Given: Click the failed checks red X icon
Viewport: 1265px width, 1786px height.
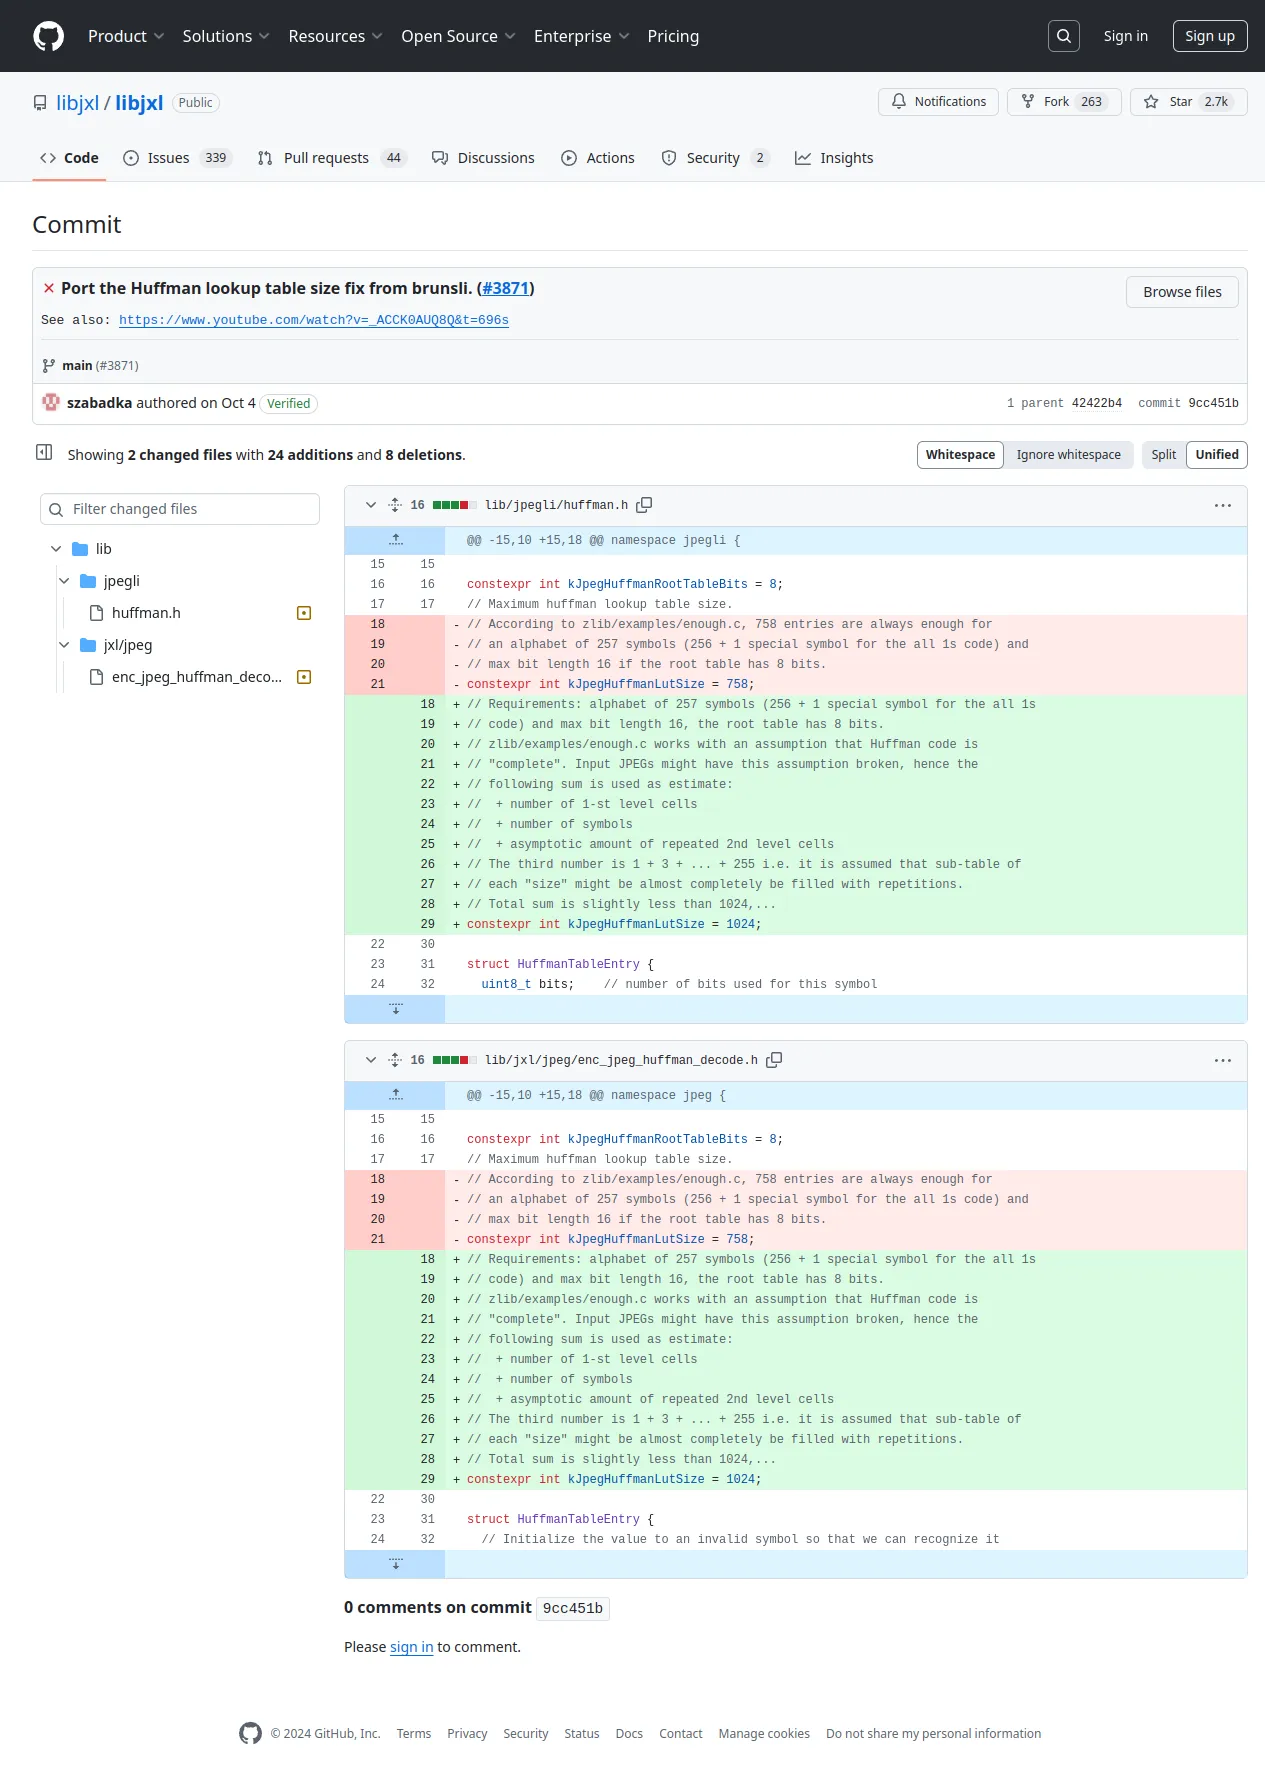Looking at the screenshot, I should [48, 288].
